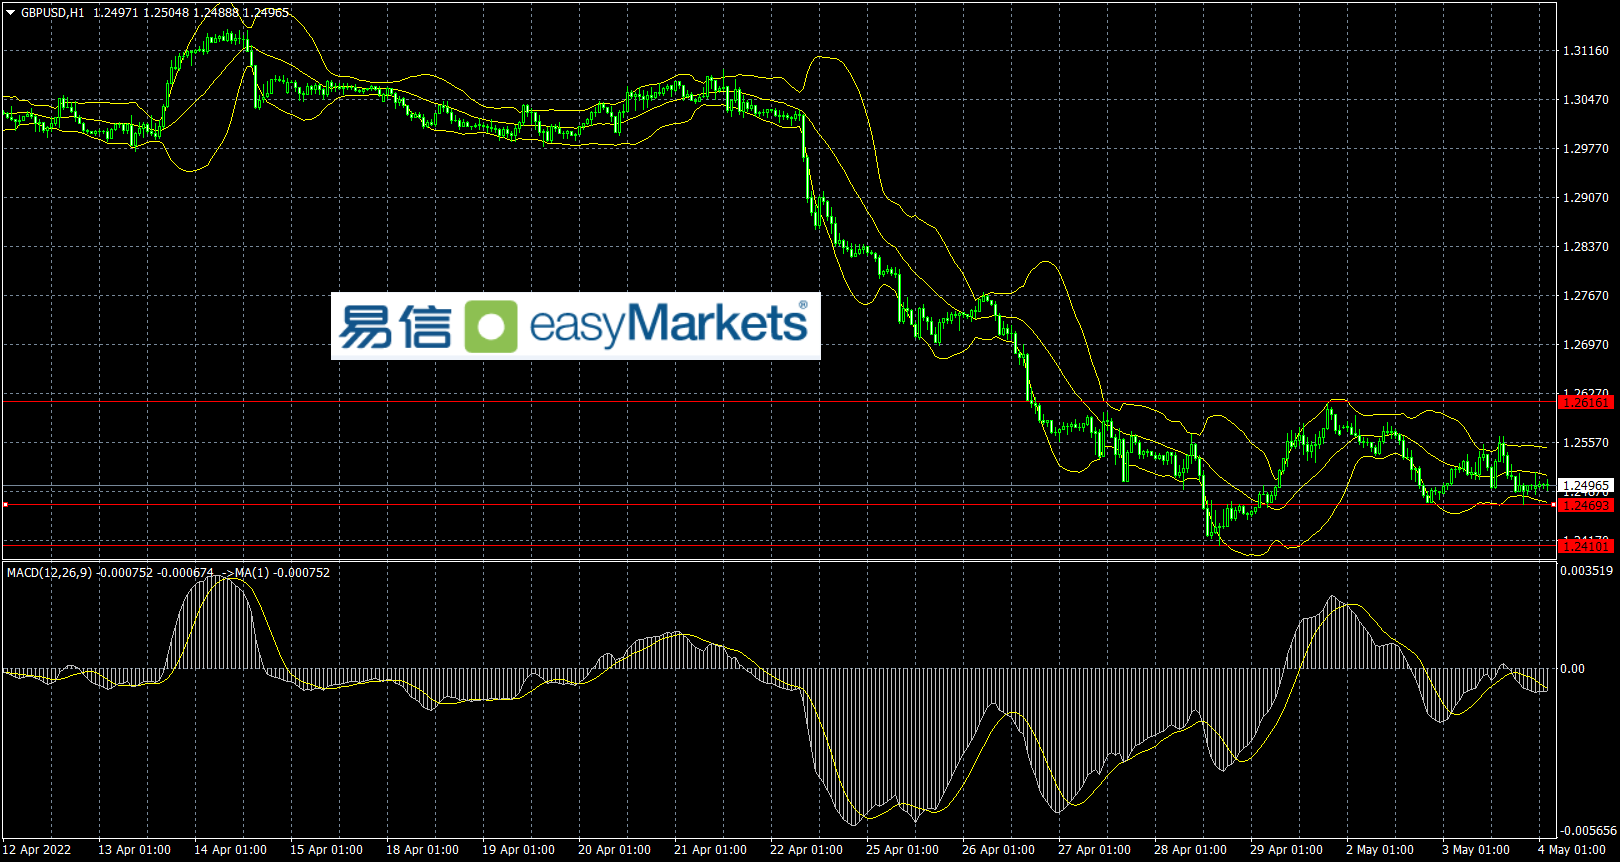The height and width of the screenshot is (862, 1620).
Task: Select the MACD(12,26,9) indicator label
Action: 49,573
